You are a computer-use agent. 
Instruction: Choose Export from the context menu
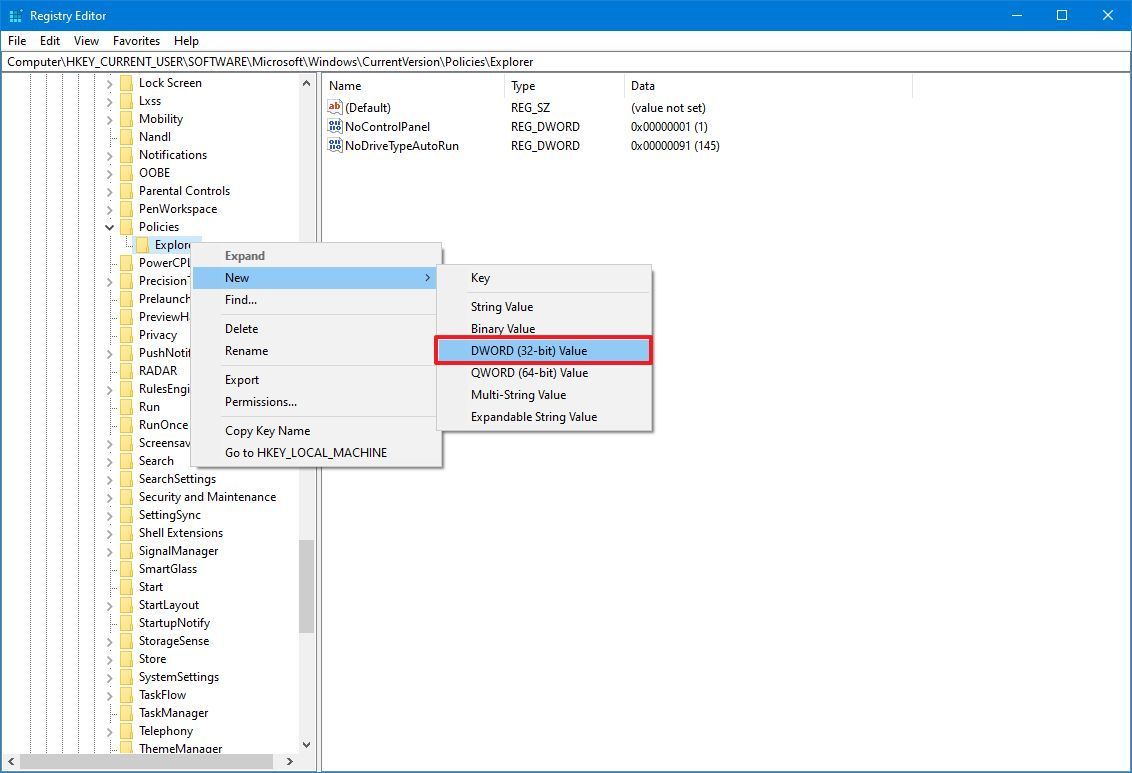click(x=242, y=379)
